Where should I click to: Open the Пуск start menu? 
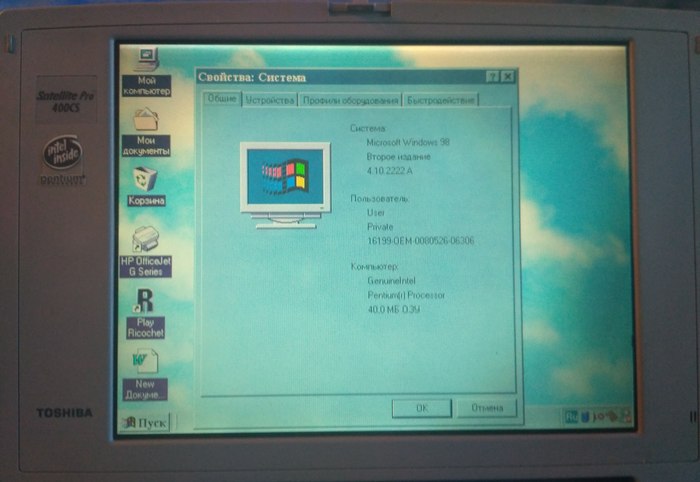point(145,423)
